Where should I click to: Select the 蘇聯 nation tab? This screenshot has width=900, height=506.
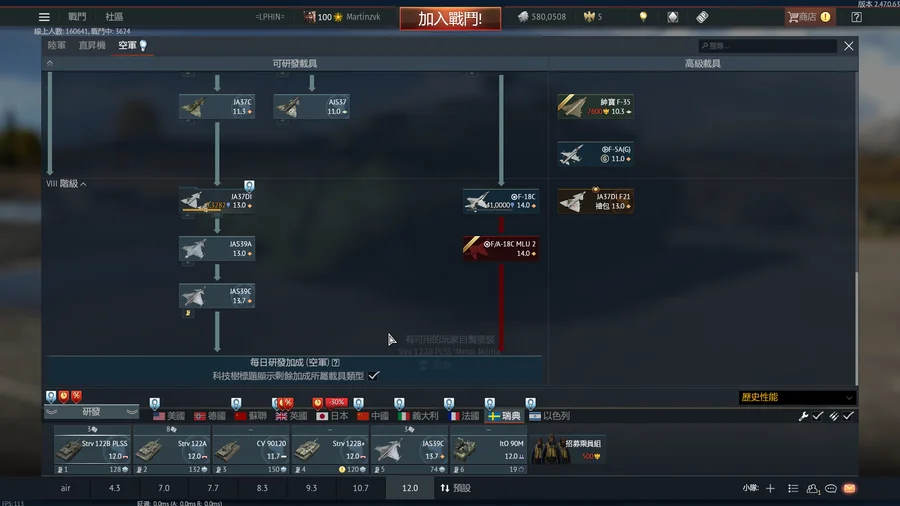tap(251, 416)
